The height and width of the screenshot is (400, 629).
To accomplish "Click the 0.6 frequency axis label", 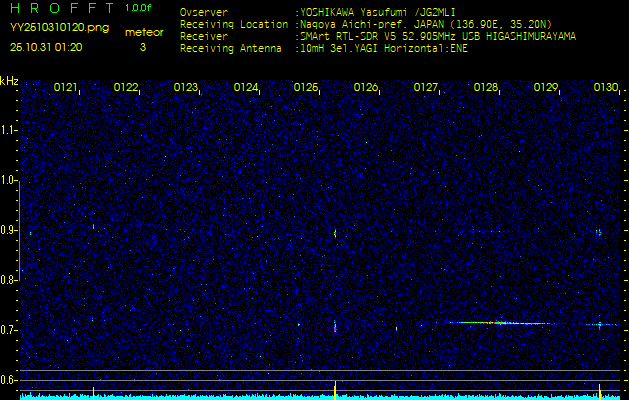I will pos(9,379).
